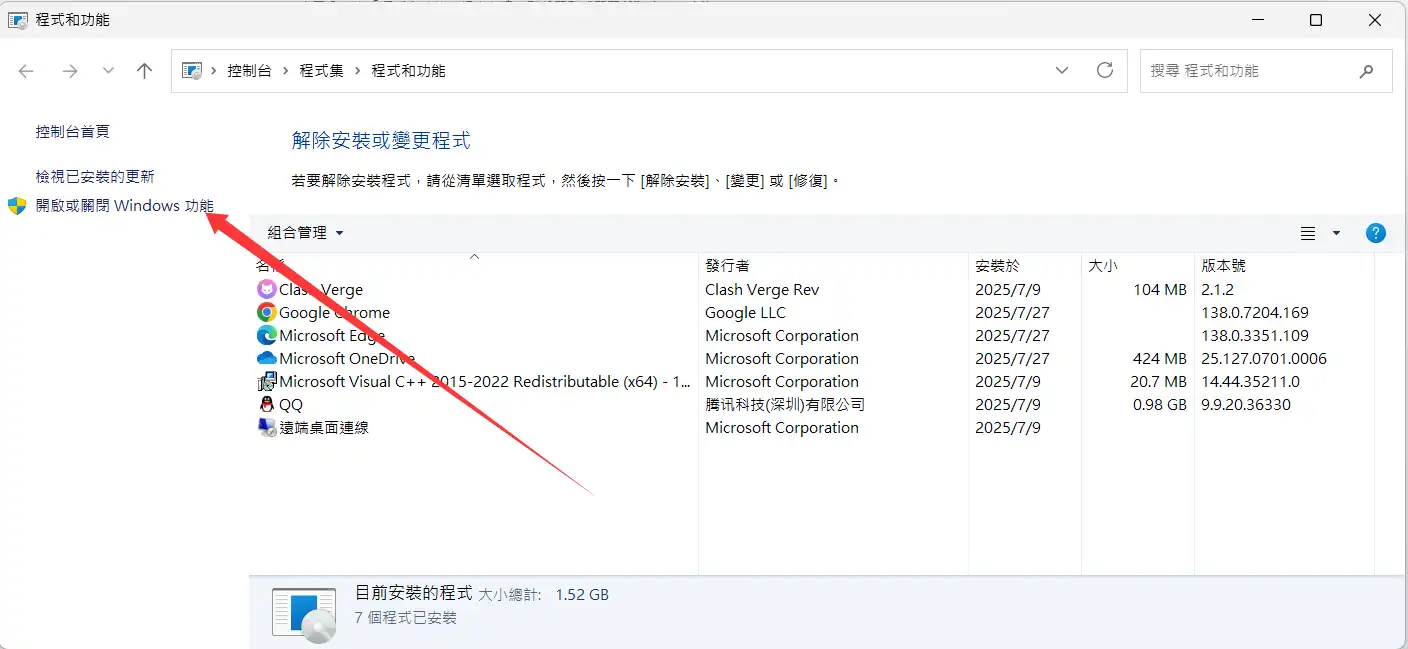Screen dimensions: 1408x649
Task: Sort by the 發行者 column header
Action: point(727,265)
